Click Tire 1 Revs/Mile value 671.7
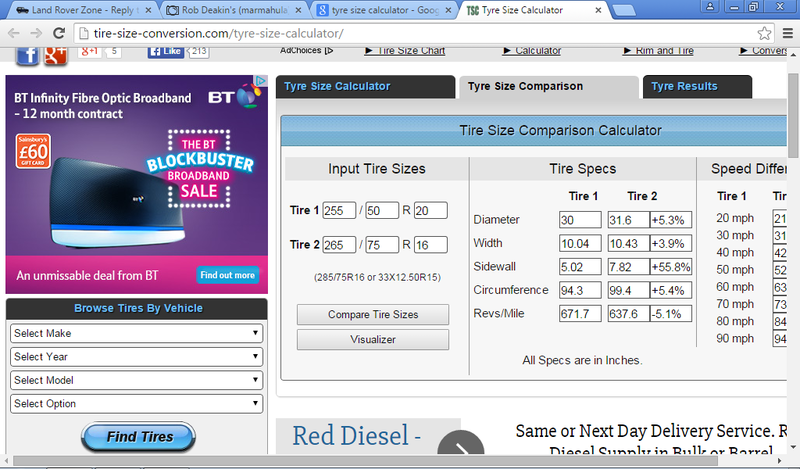The image size is (800, 469). pyautogui.click(x=580, y=313)
